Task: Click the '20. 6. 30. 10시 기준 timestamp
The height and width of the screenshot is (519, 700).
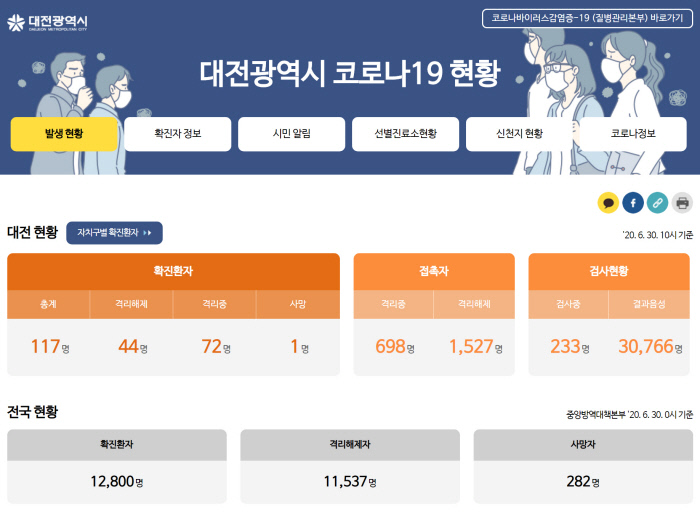Action: (x=658, y=235)
